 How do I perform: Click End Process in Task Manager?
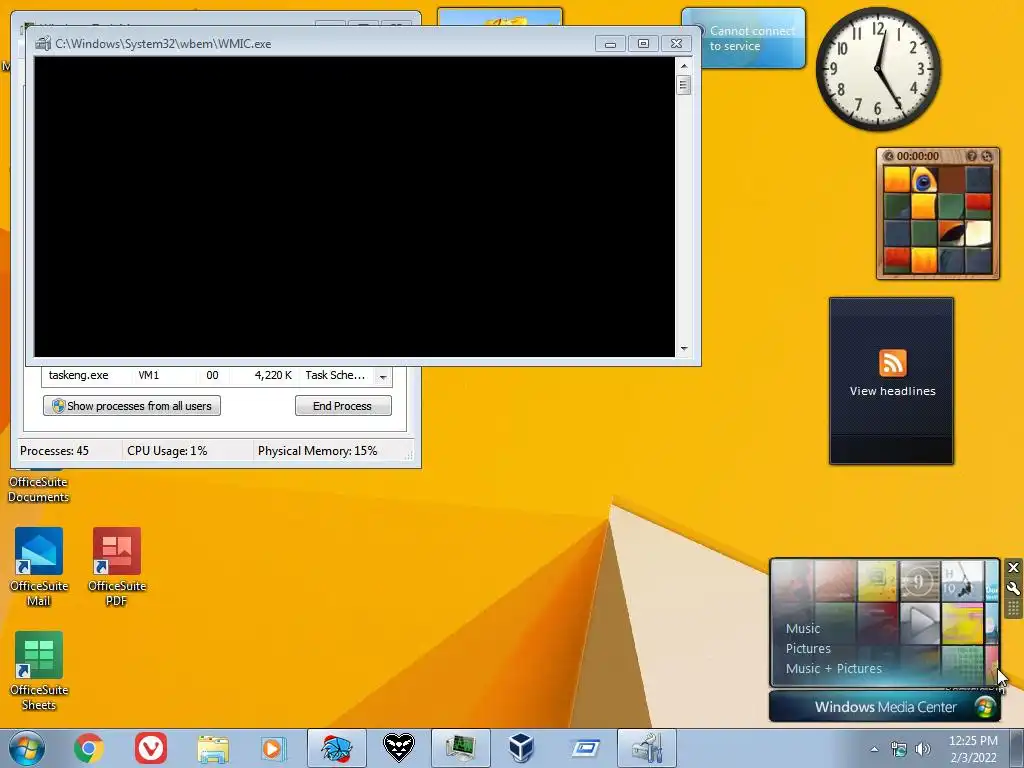pyautogui.click(x=343, y=406)
